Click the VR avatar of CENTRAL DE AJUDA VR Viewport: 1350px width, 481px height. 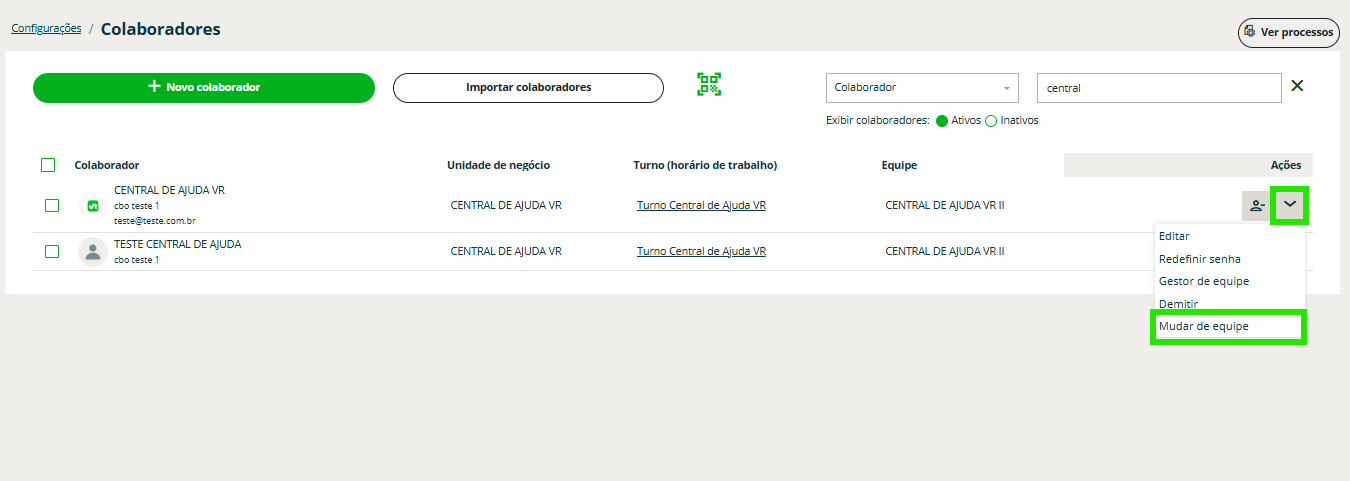(x=93, y=205)
